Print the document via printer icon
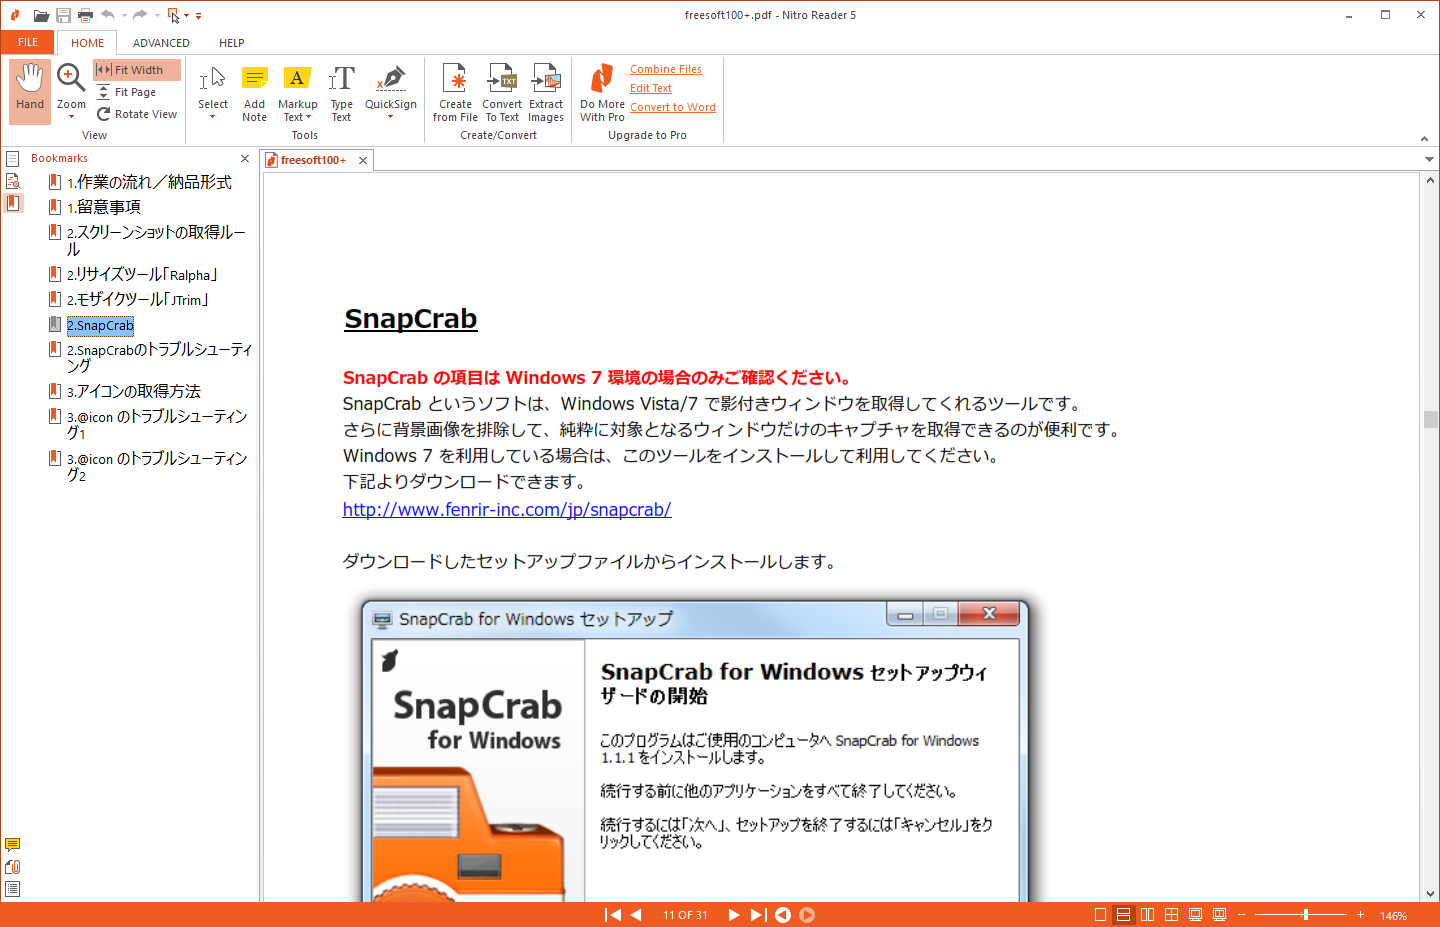 tap(85, 15)
